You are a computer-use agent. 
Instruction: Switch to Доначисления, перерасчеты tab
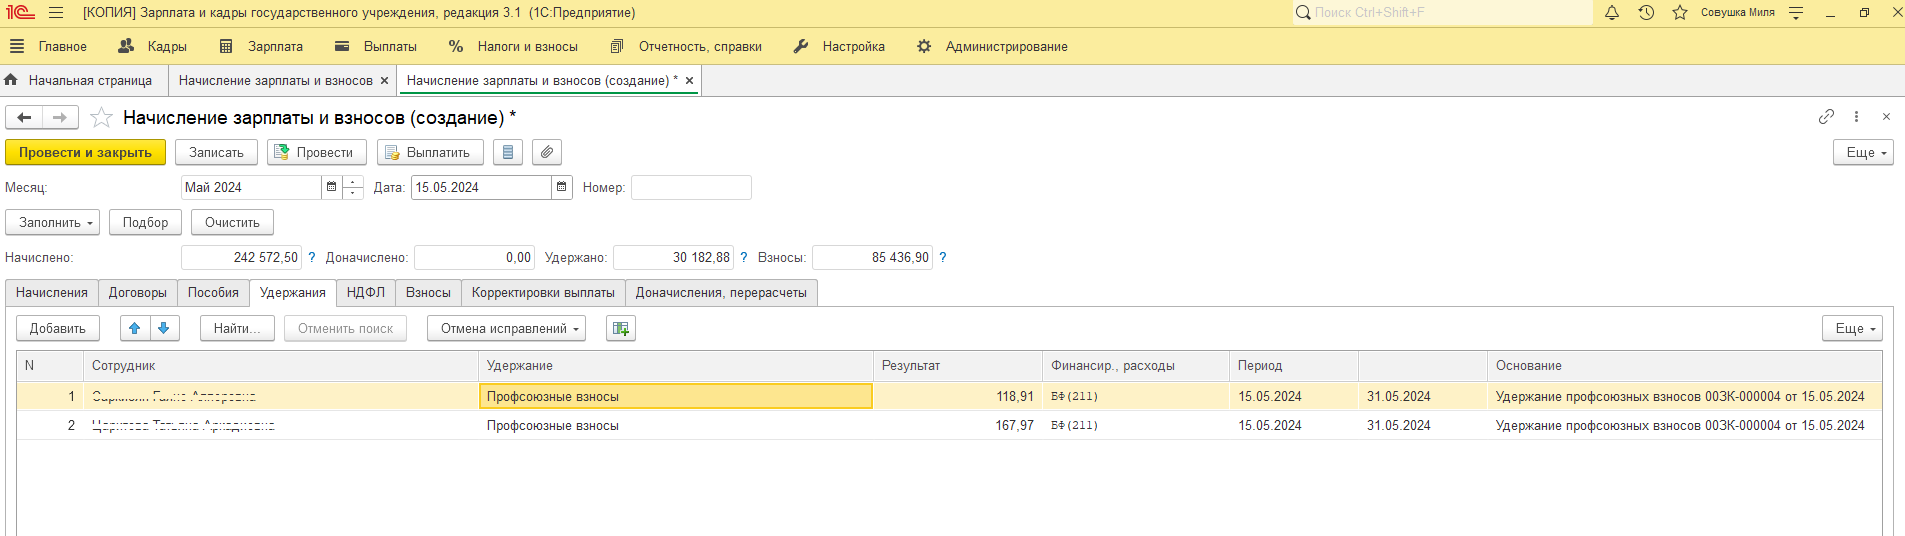(x=721, y=293)
